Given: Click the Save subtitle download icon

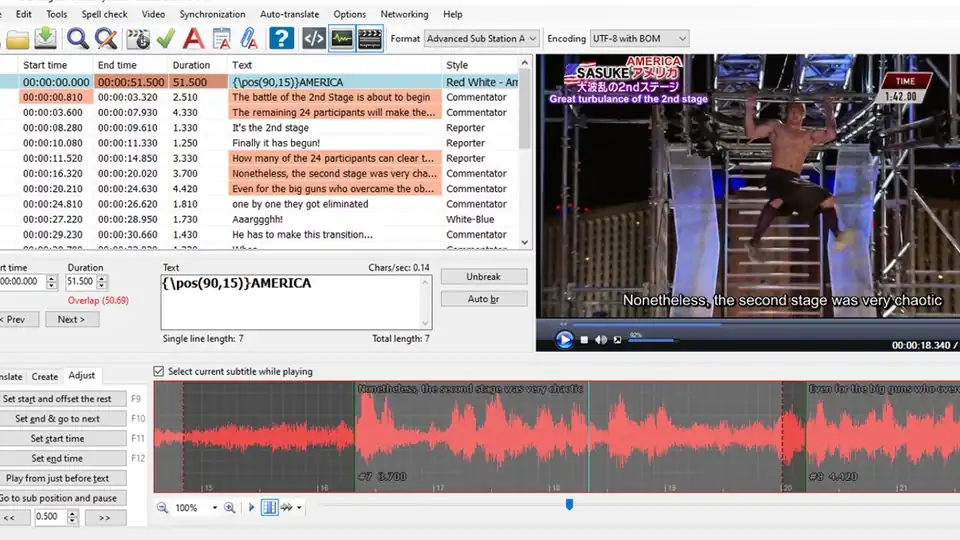Looking at the screenshot, I should coord(45,39).
